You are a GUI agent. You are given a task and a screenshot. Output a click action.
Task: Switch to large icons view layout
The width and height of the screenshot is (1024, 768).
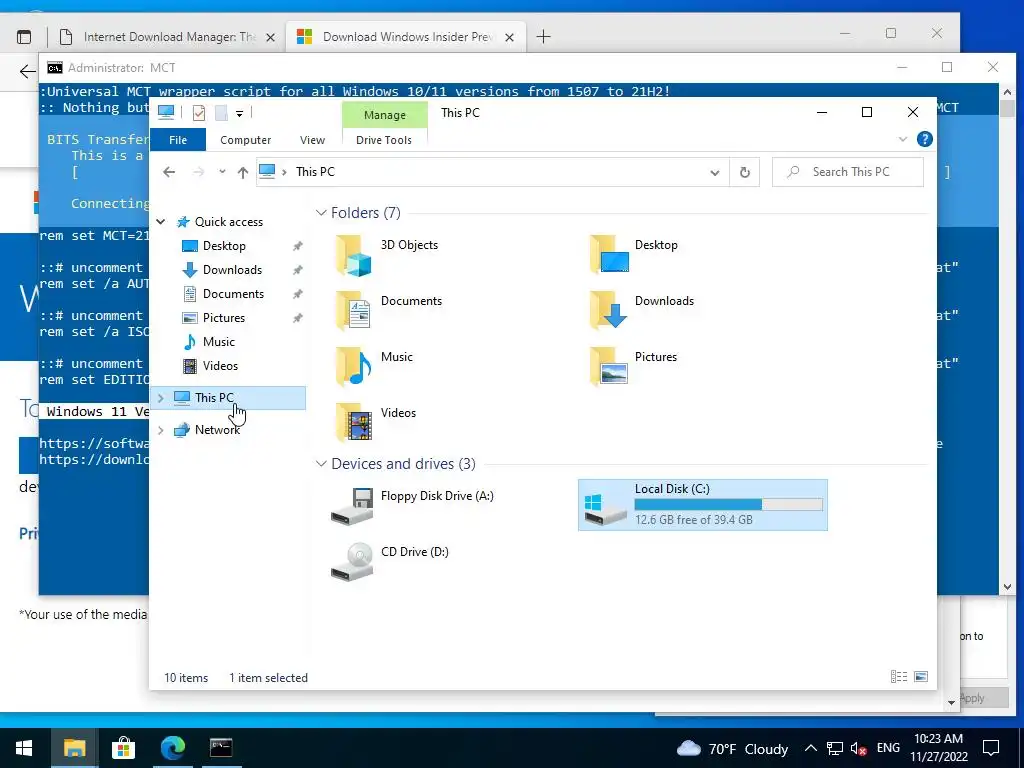(921, 677)
